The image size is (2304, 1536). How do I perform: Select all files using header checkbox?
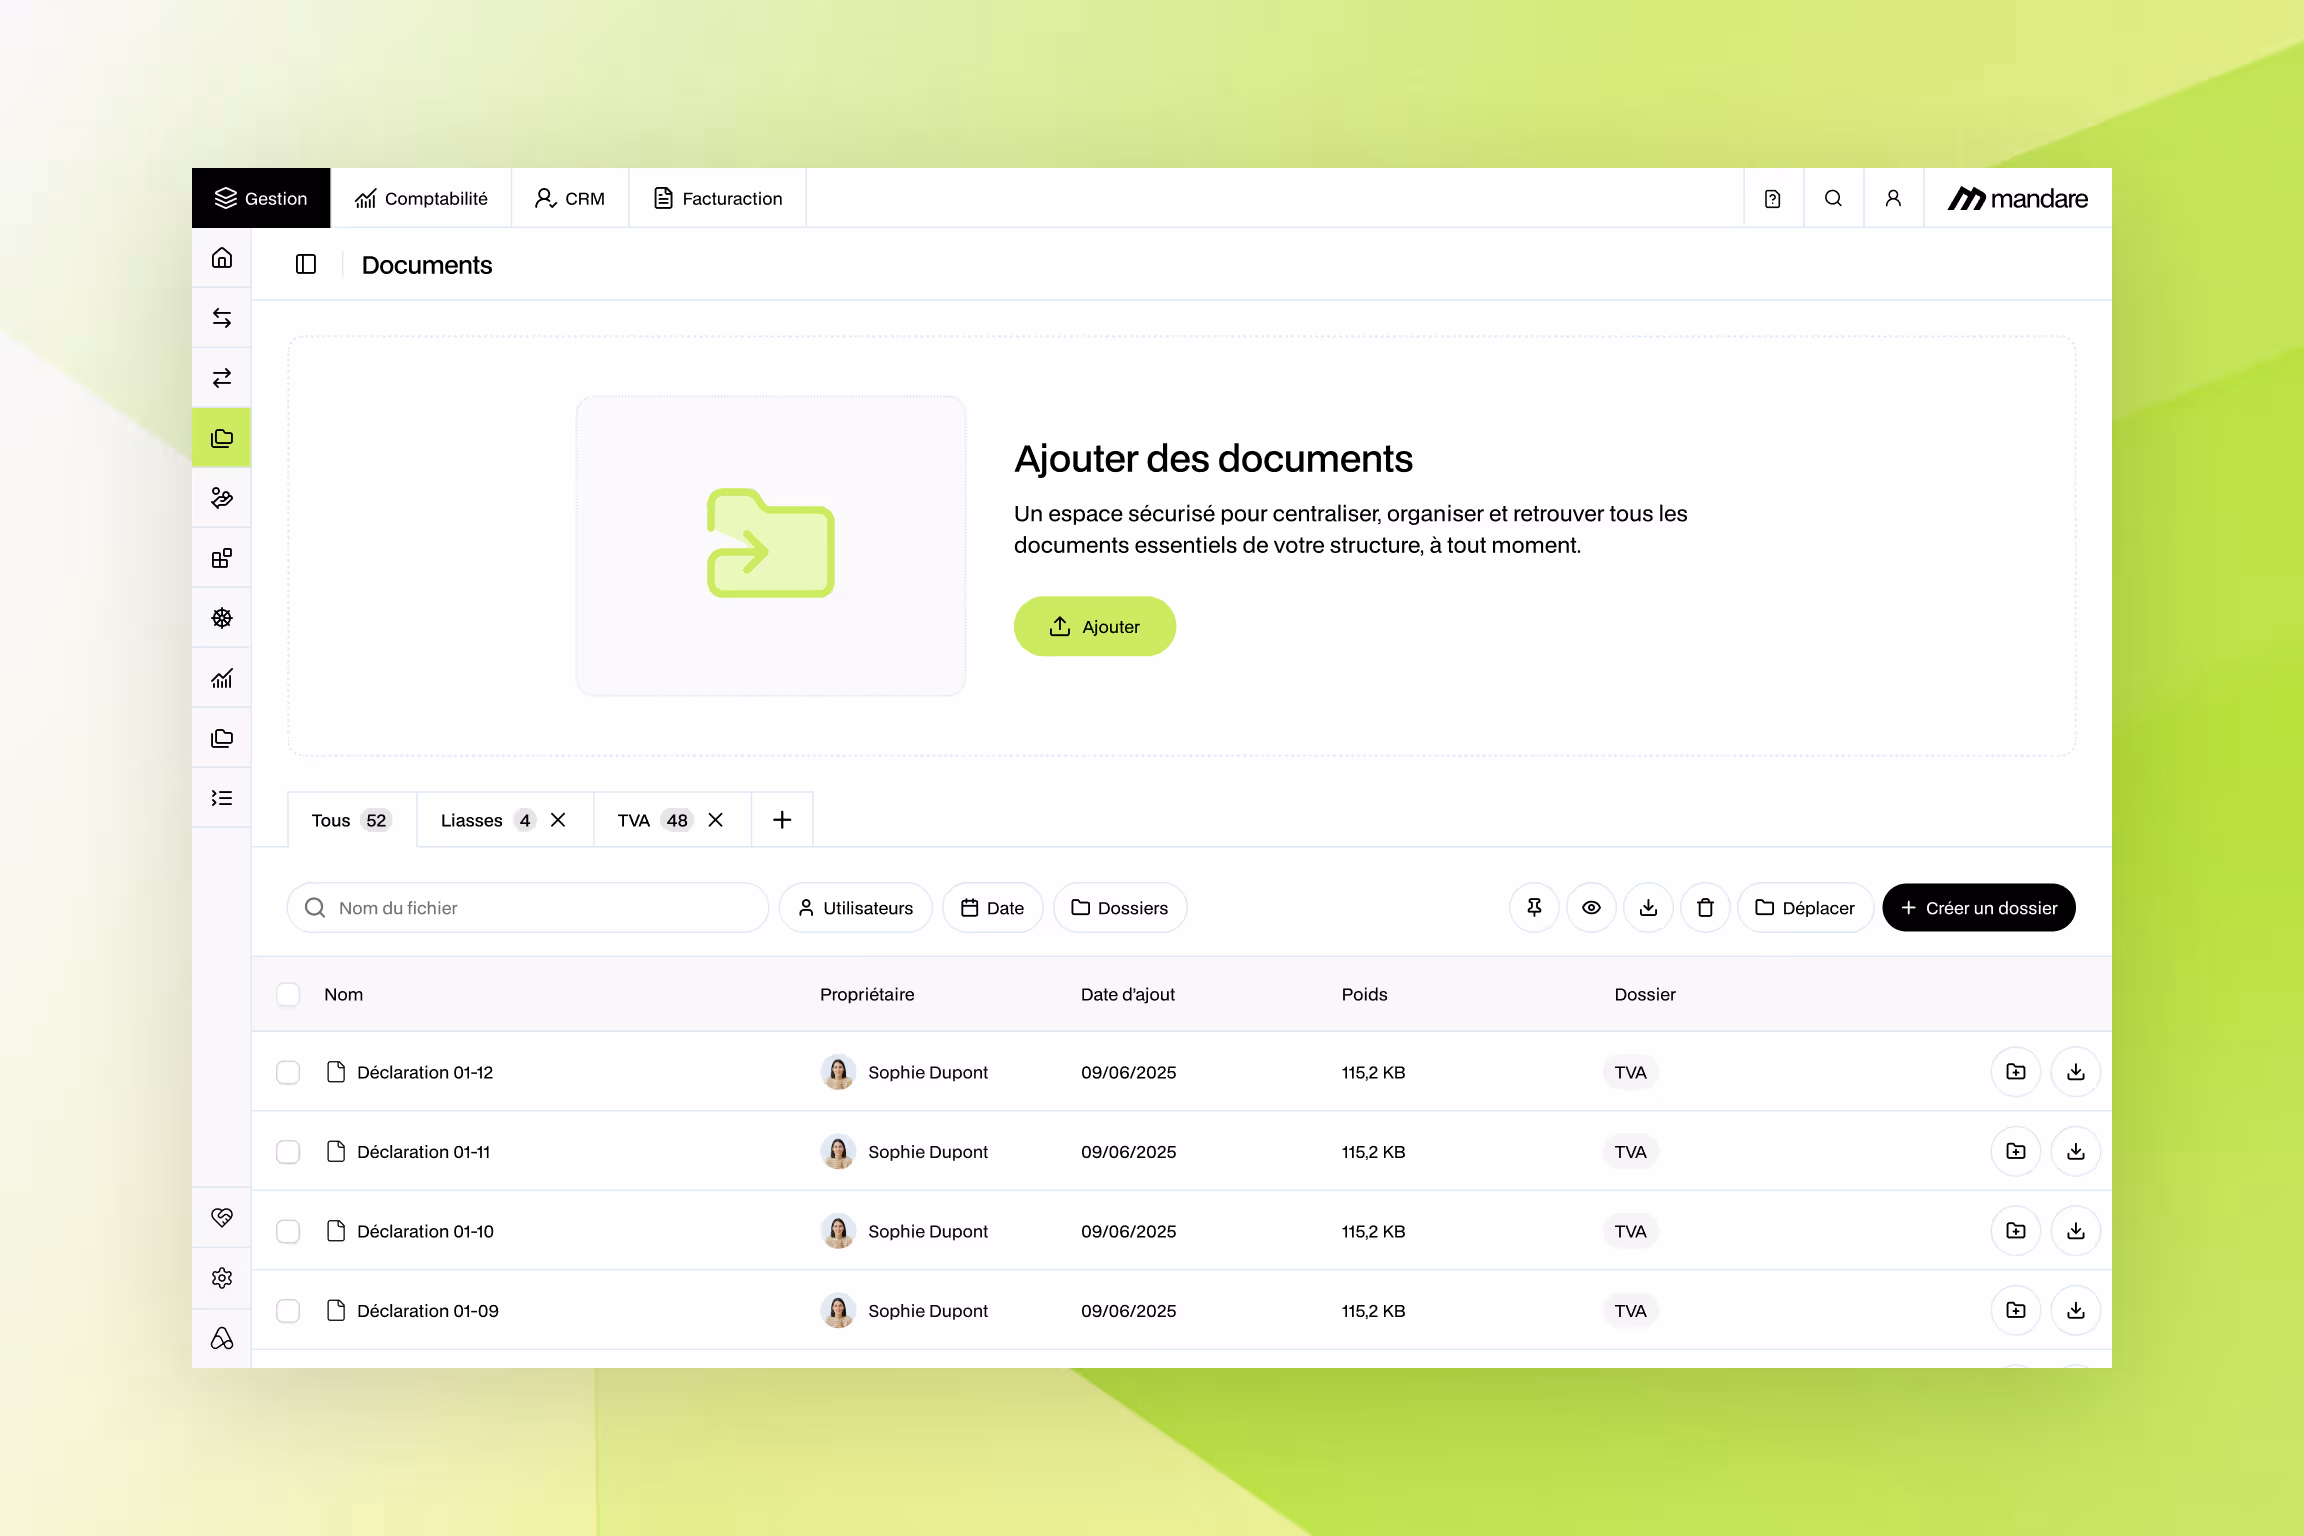pos(288,994)
